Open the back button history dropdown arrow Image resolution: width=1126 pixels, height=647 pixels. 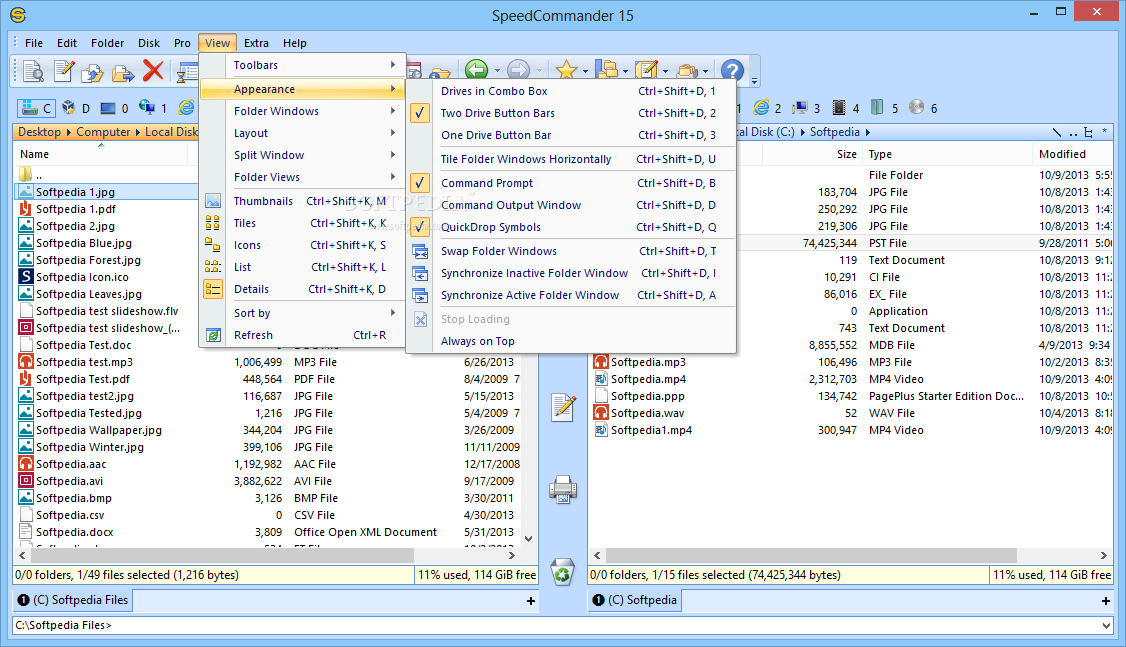coord(496,71)
